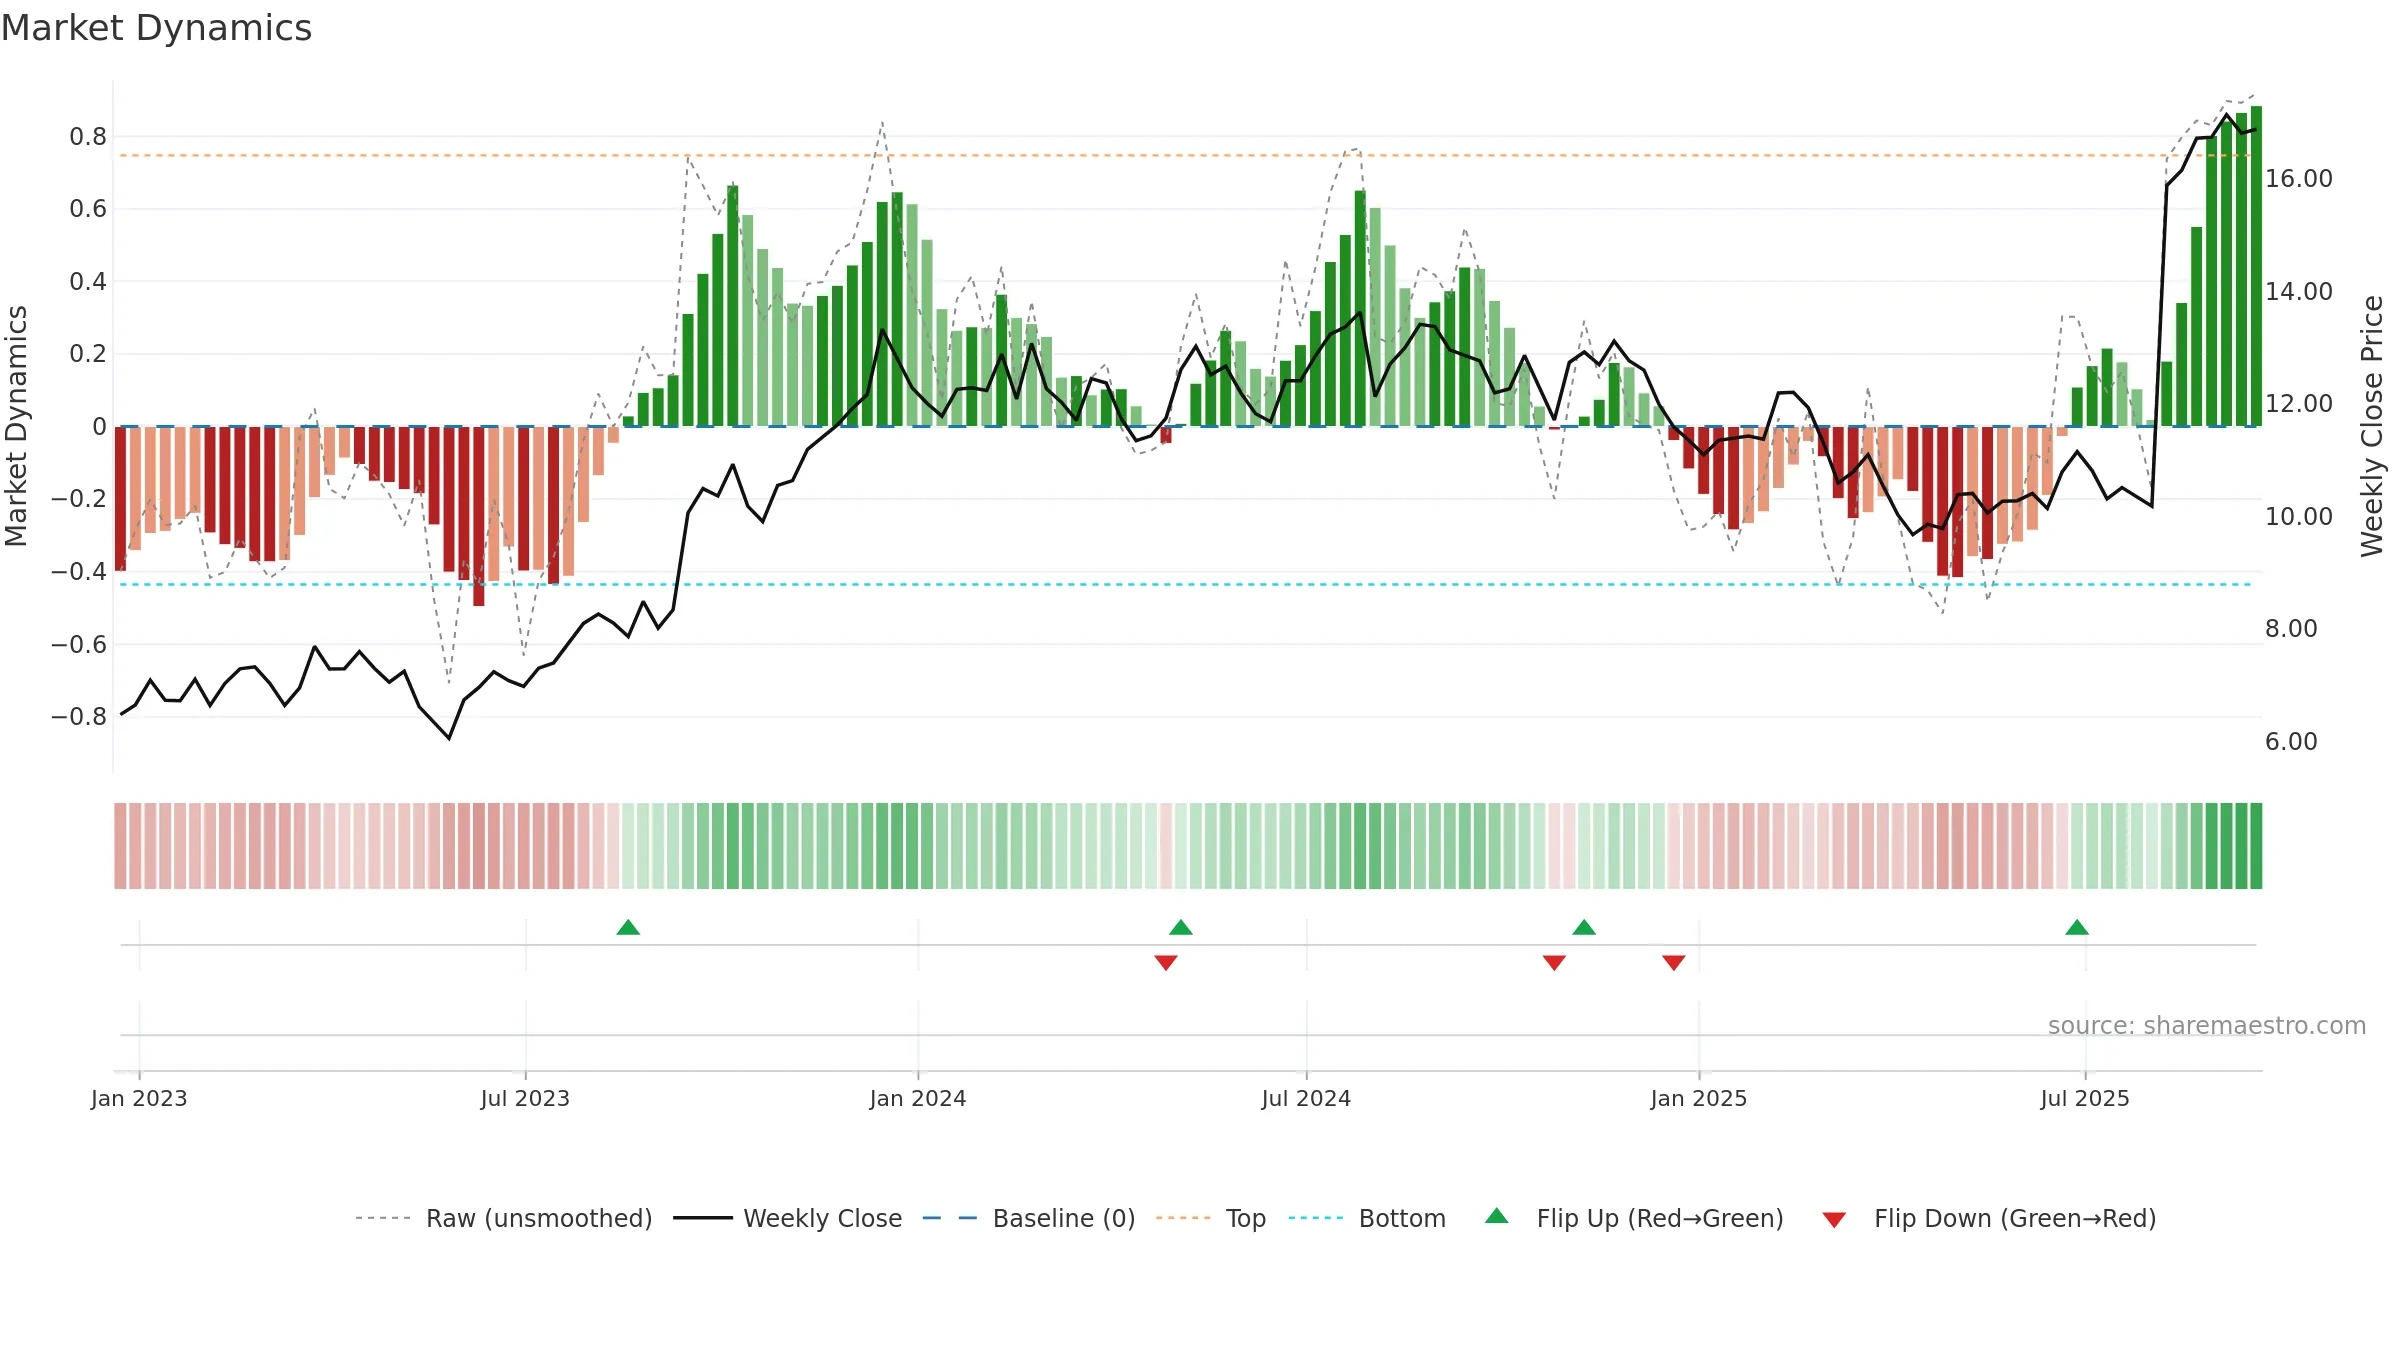
Task: Click the Jul 2023 x-axis label
Action: [525, 1098]
